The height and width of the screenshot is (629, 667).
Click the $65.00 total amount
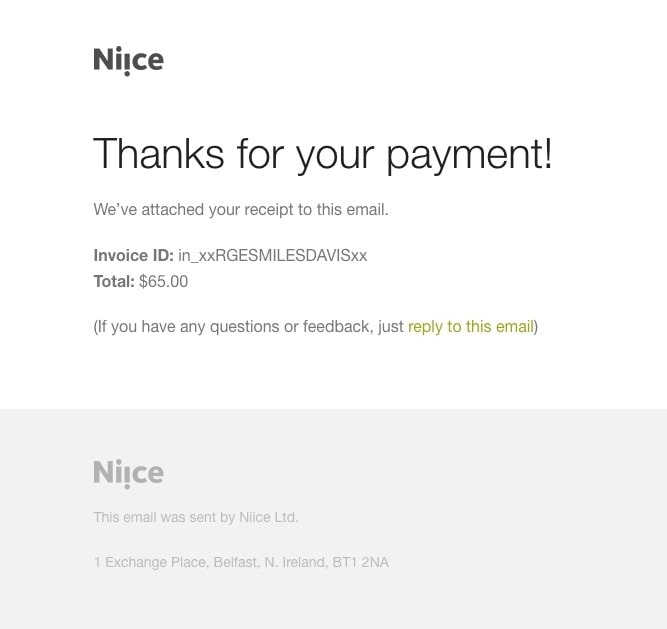click(x=163, y=281)
